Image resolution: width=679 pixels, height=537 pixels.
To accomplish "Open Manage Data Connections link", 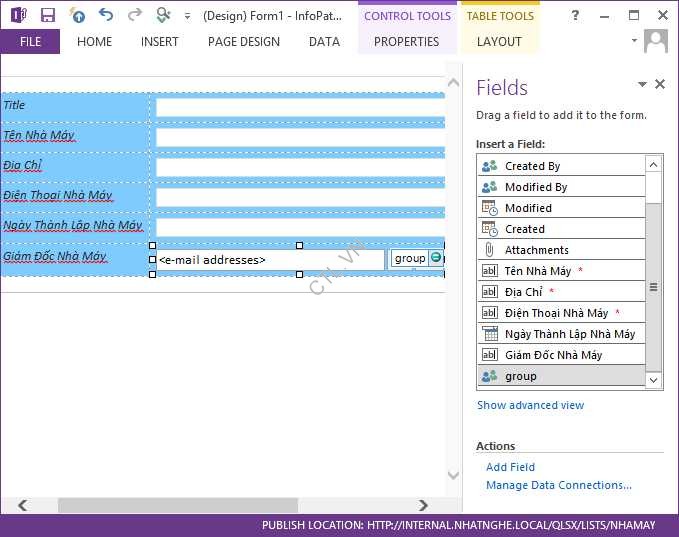I will click(558, 485).
